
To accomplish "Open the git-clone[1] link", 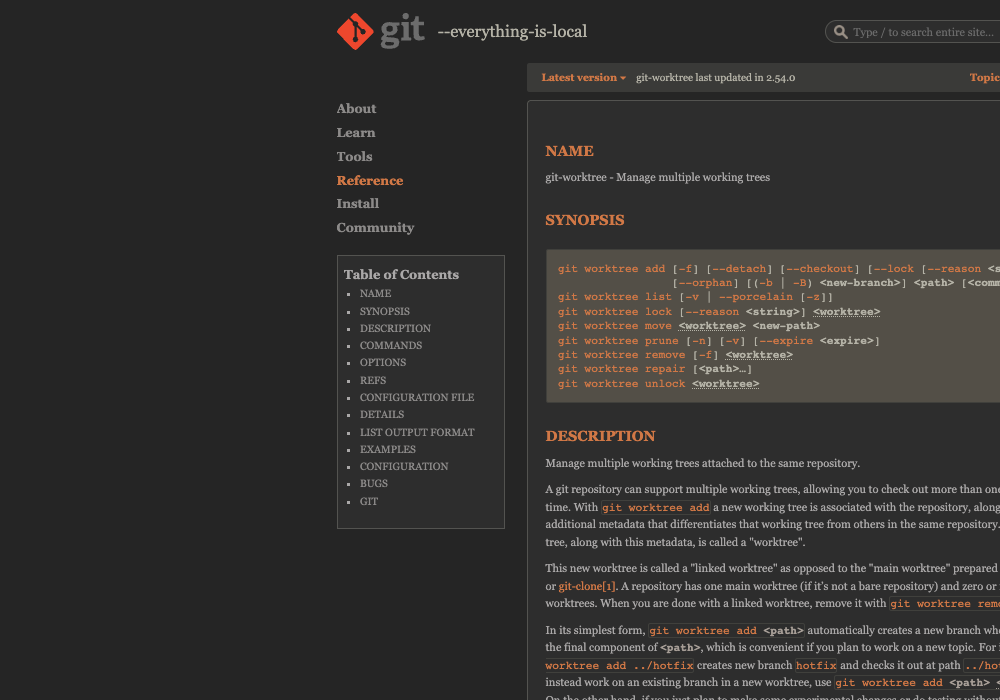I will point(587,586).
